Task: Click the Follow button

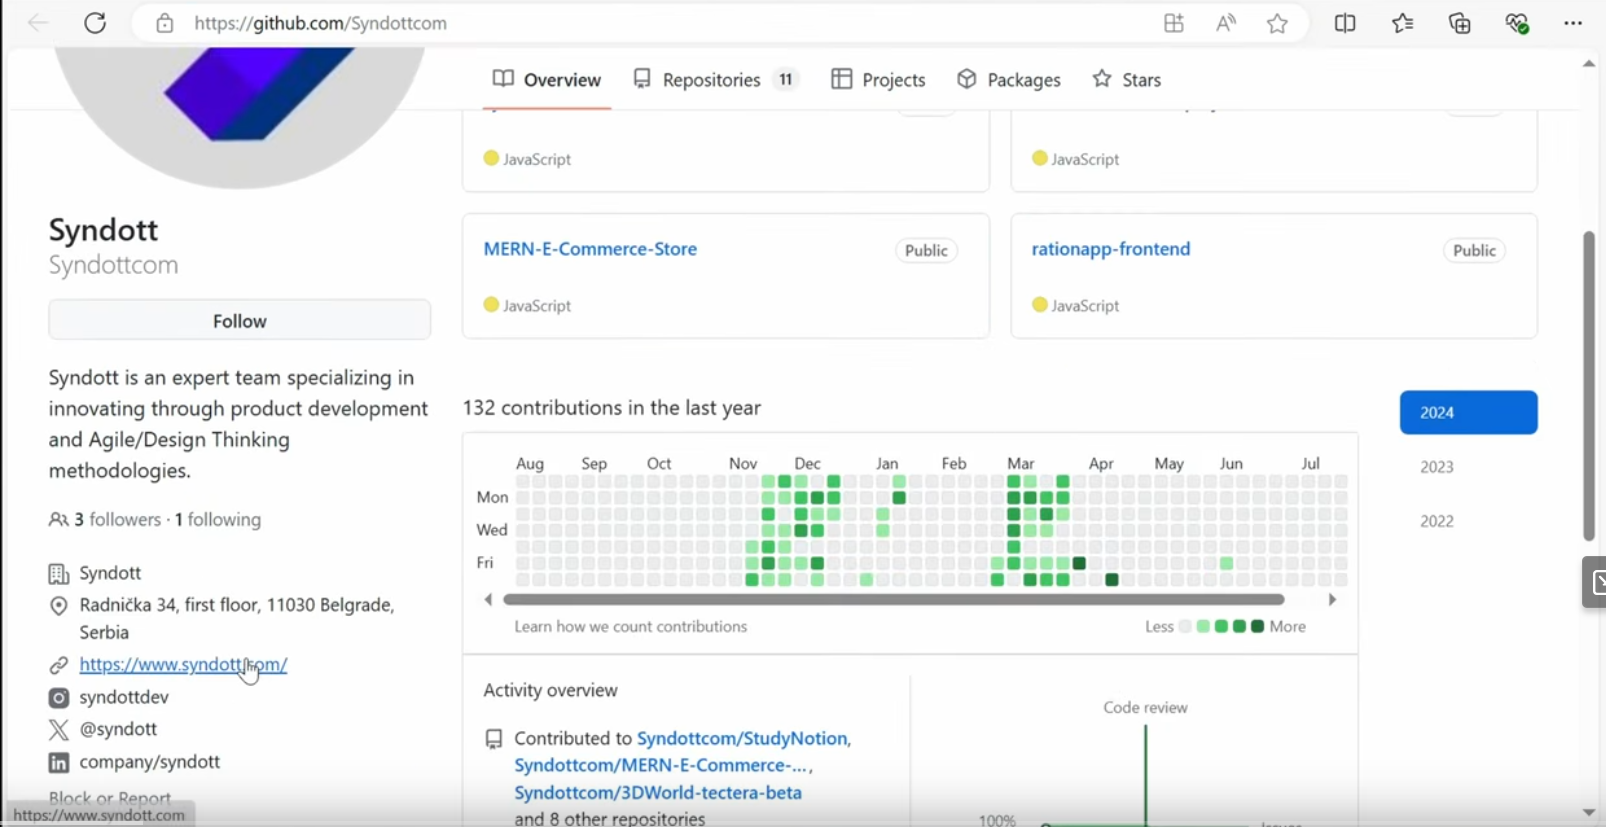Action: pos(240,321)
